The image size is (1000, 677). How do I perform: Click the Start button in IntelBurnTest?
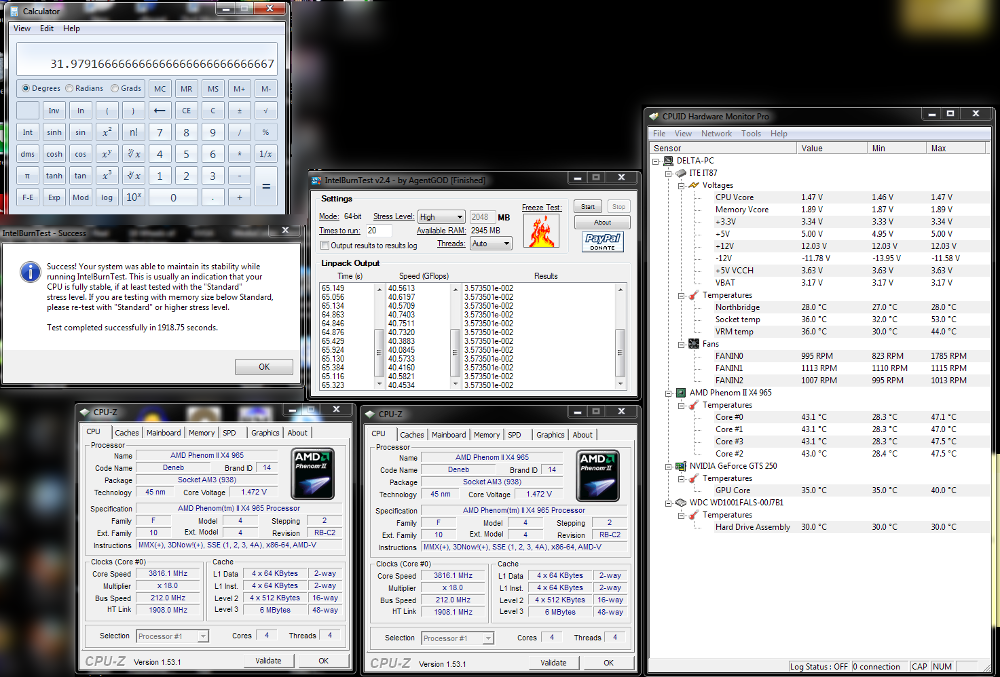tap(587, 207)
